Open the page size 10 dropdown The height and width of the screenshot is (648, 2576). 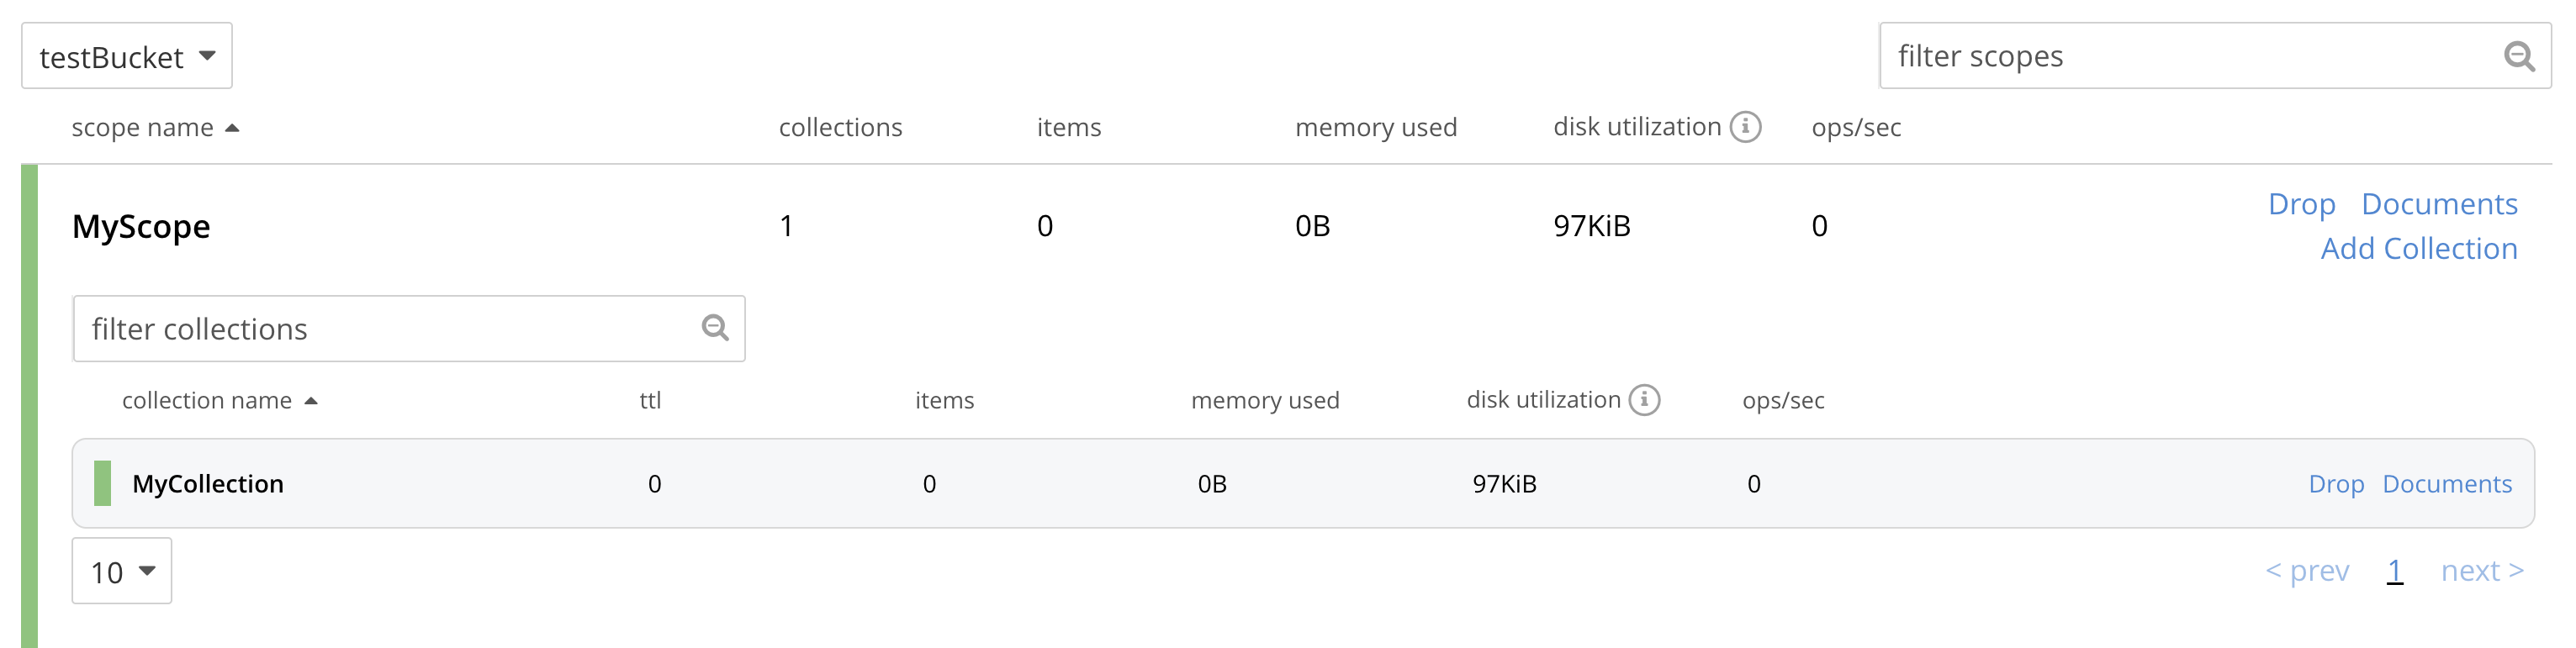[x=122, y=571]
